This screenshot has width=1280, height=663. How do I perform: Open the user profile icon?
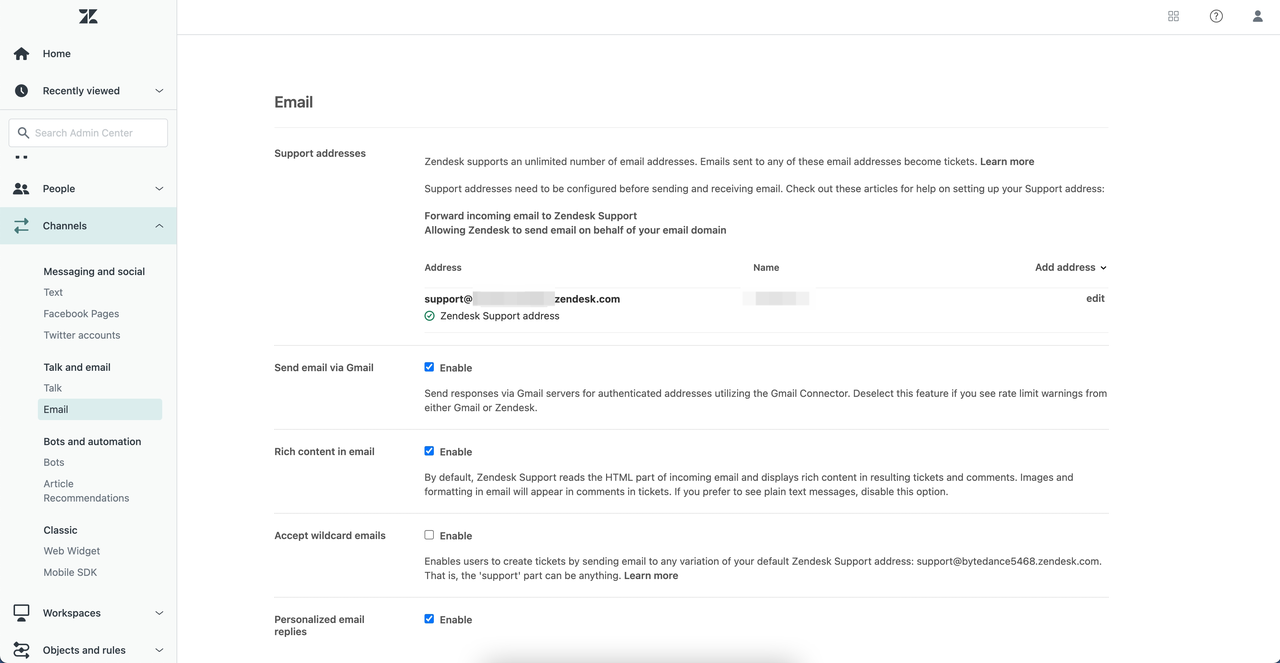pyautogui.click(x=1258, y=16)
